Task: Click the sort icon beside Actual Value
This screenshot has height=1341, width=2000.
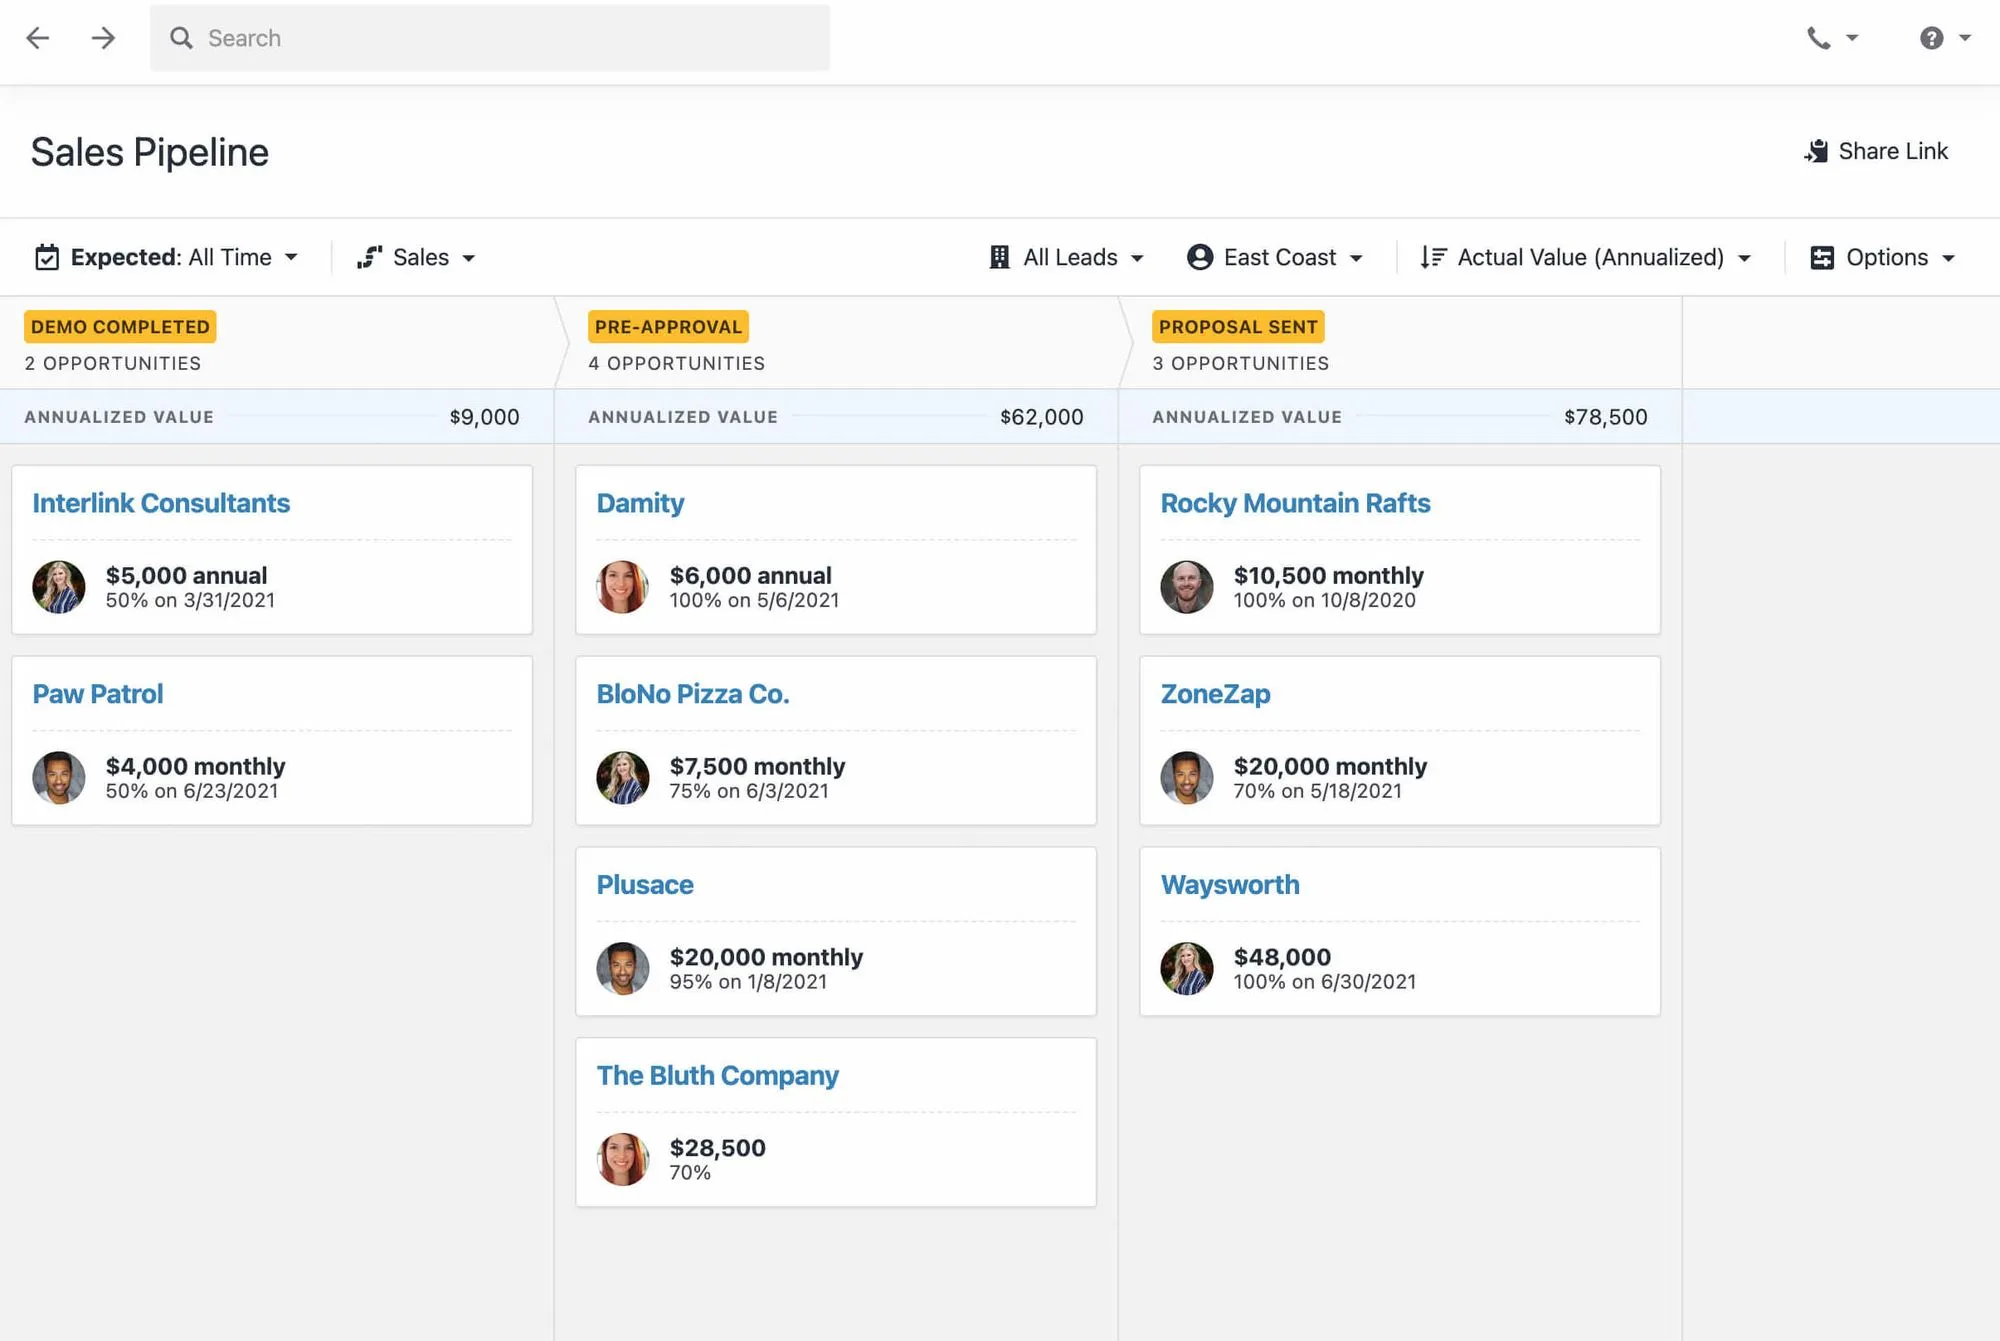Action: click(x=1433, y=257)
